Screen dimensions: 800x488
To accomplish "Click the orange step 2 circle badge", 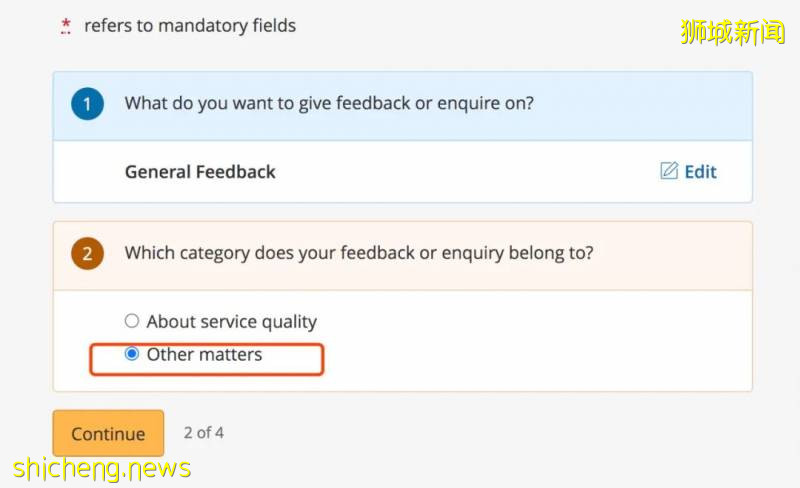I will 87,254.
